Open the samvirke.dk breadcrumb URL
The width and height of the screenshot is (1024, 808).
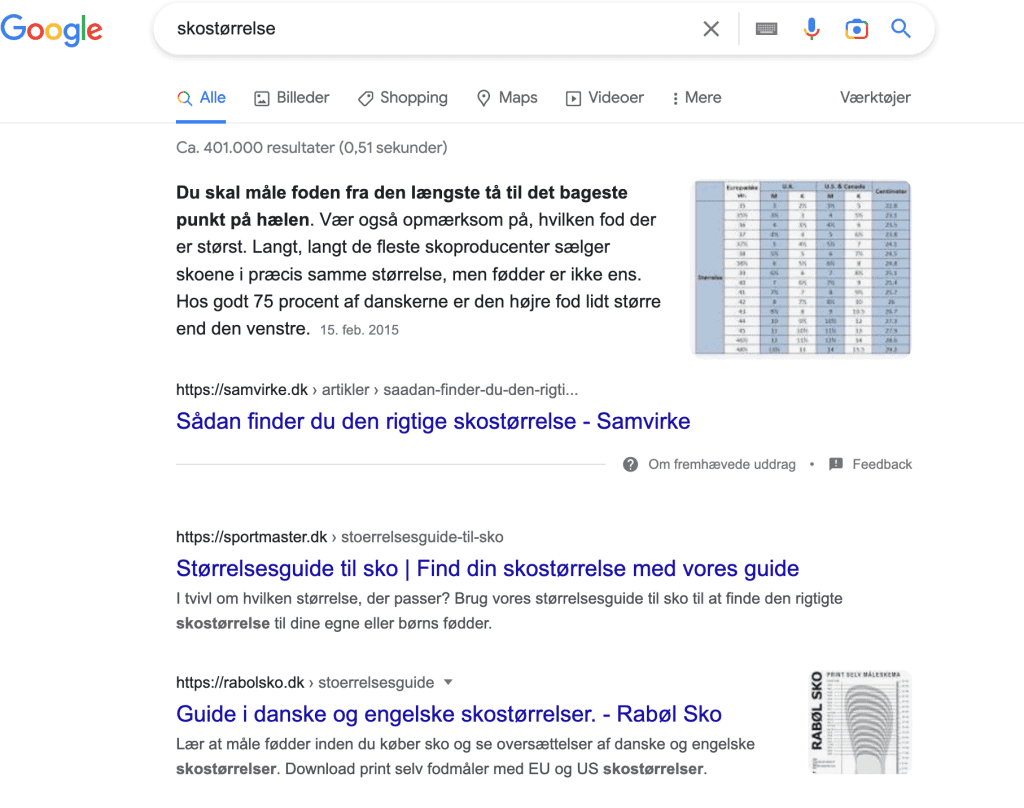click(377, 390)
